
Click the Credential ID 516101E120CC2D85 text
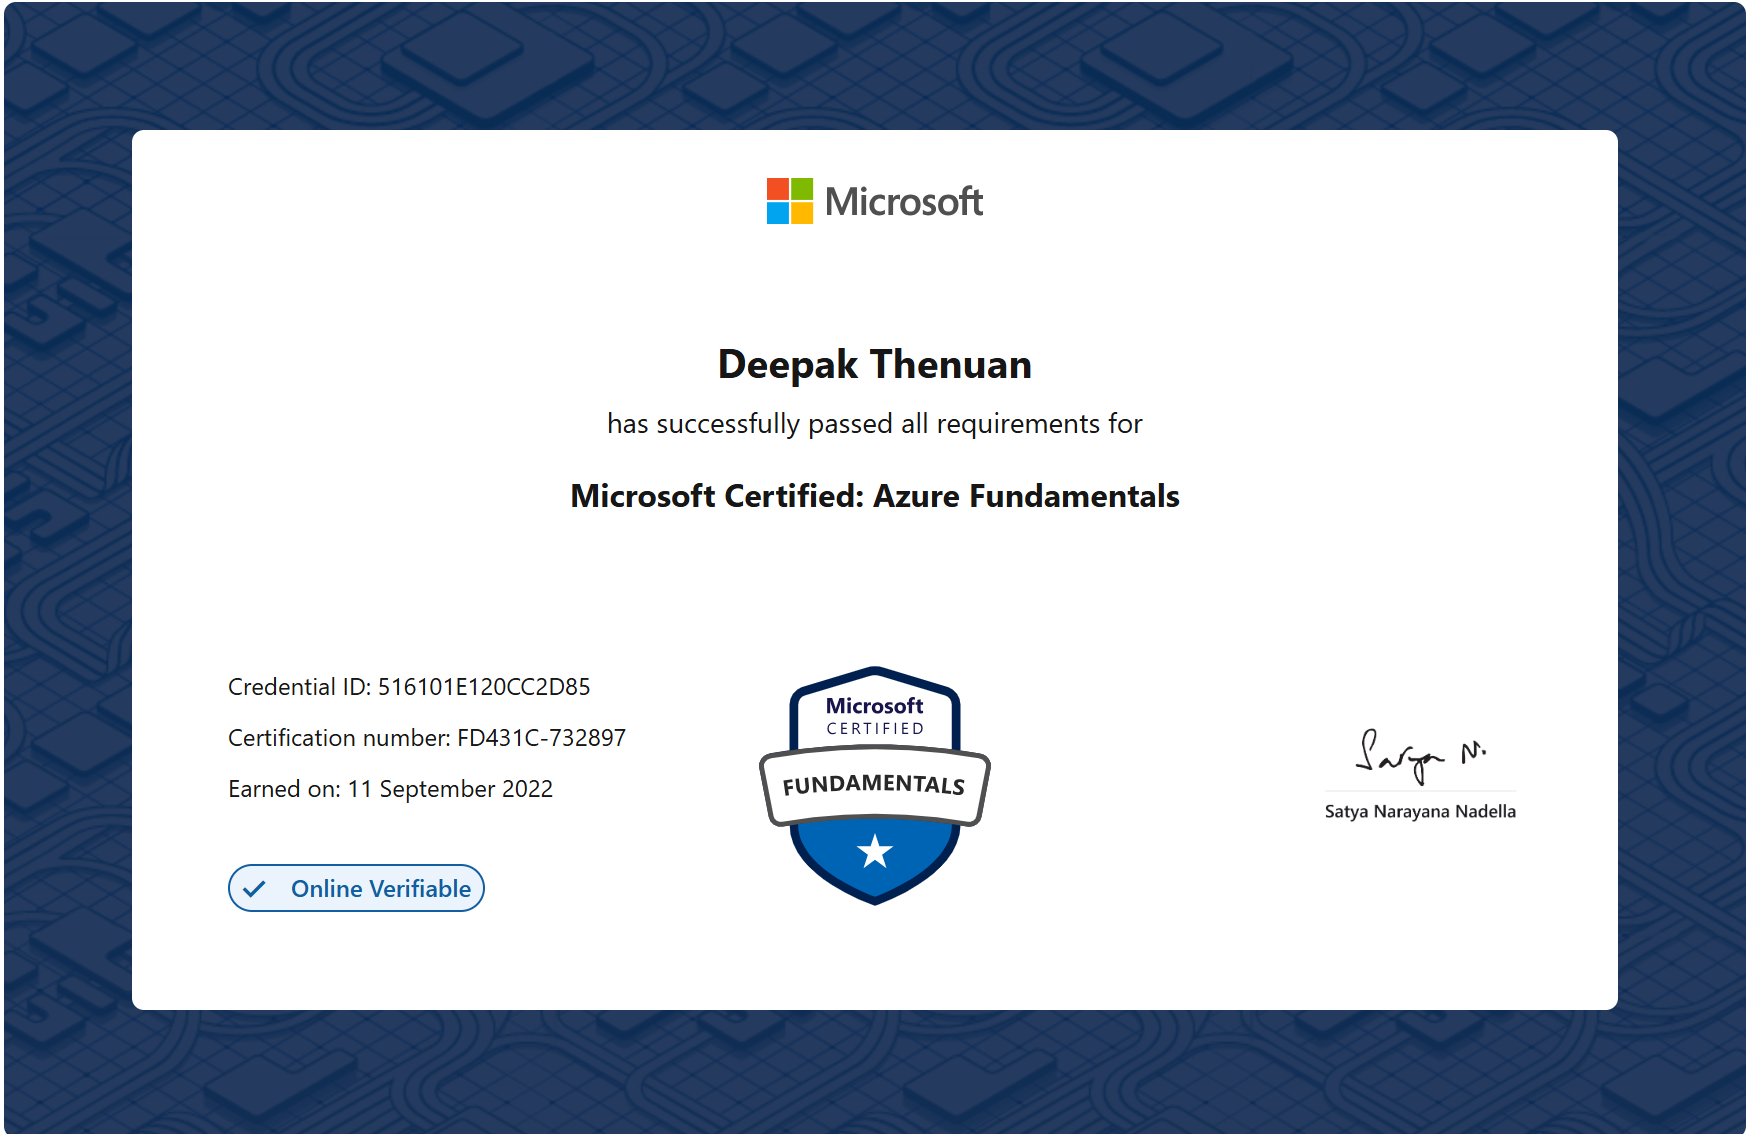[409, 687]
